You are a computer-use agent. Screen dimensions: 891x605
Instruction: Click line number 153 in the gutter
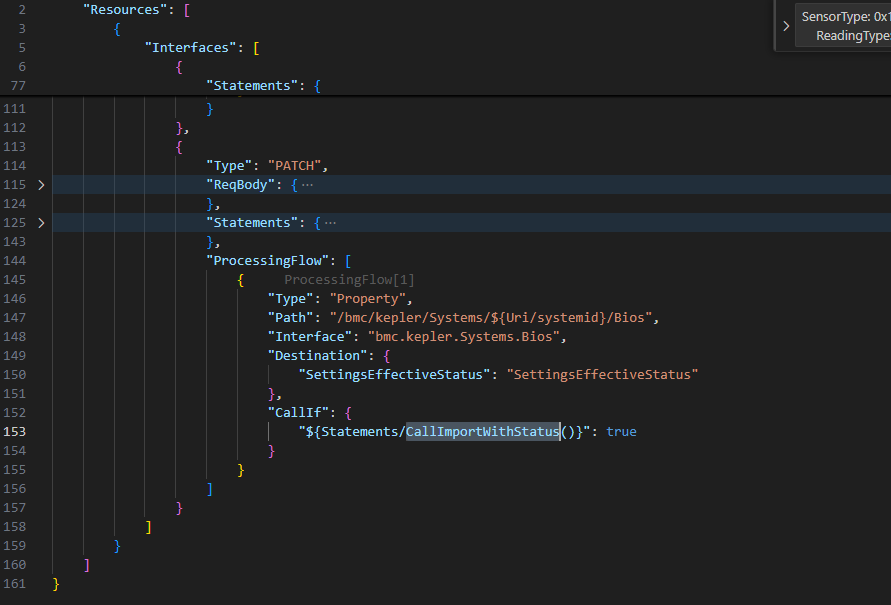tap(15, 431)
